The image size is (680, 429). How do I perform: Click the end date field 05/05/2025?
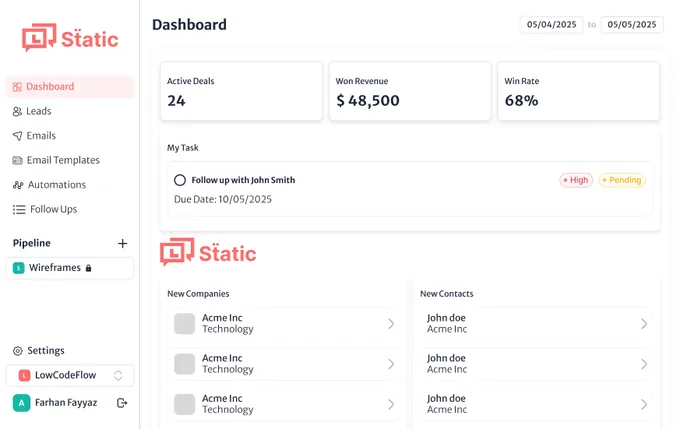[632, 25]
